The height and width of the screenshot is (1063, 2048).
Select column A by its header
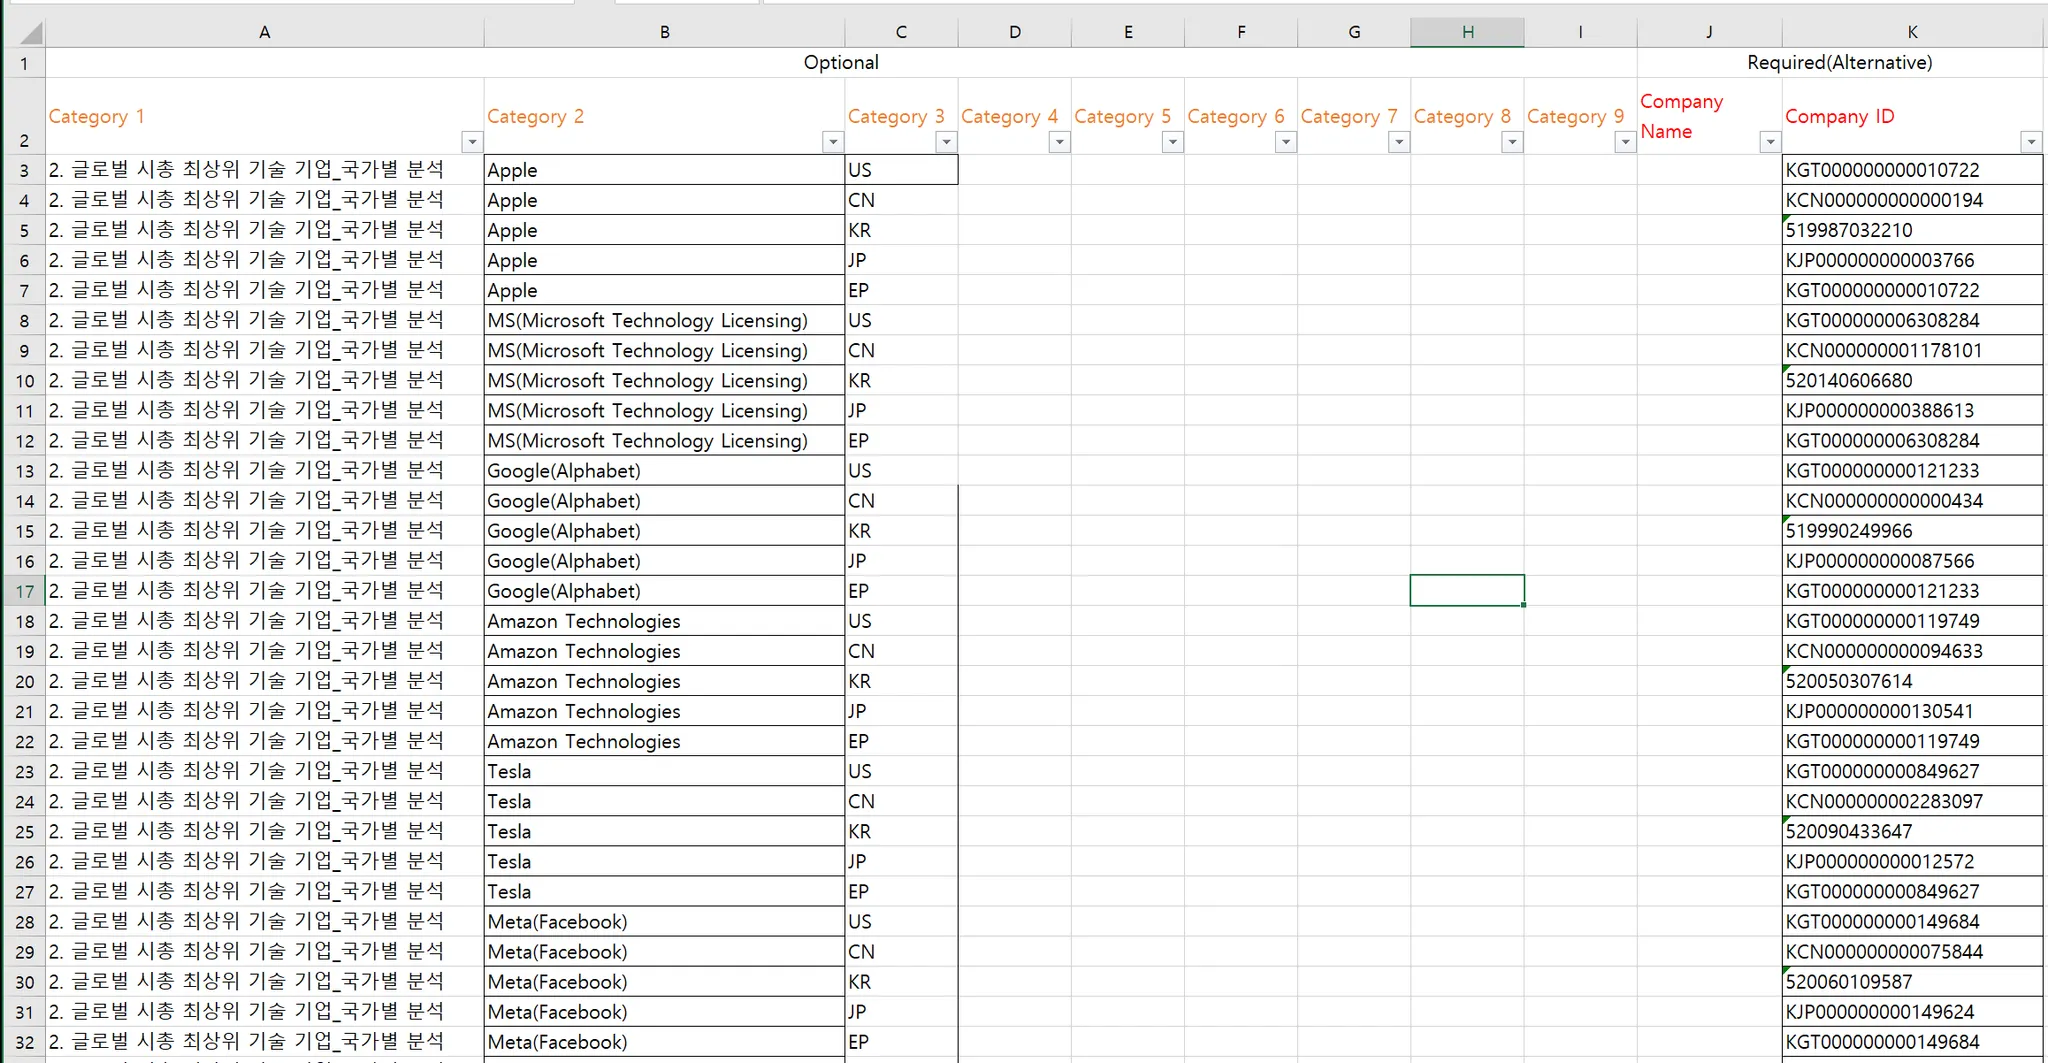(265, 33)
